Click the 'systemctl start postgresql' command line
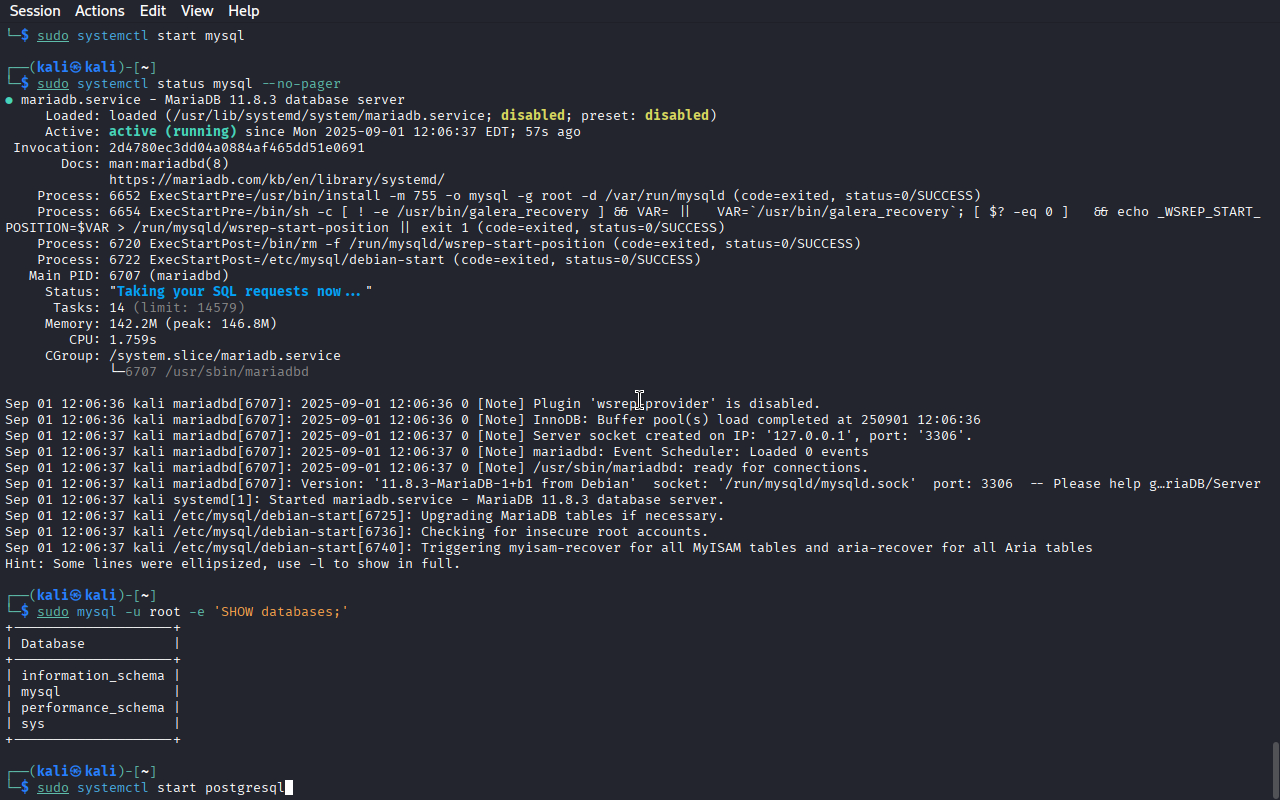 point(161,788)
